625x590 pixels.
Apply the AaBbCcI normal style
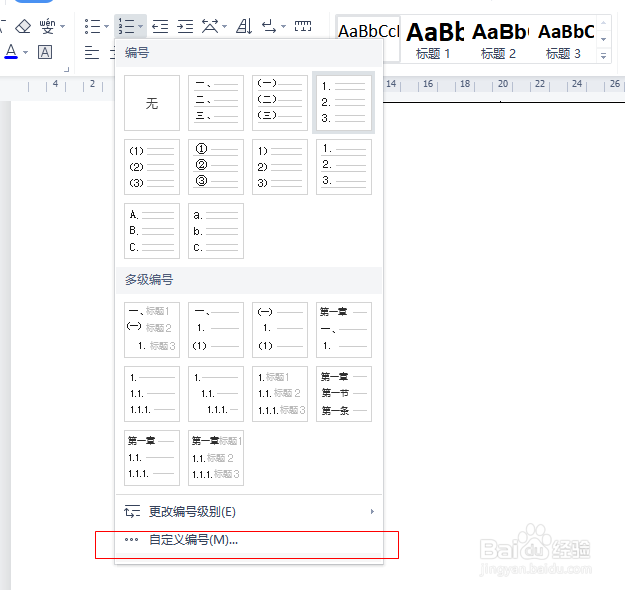click(x=368, y=39)
